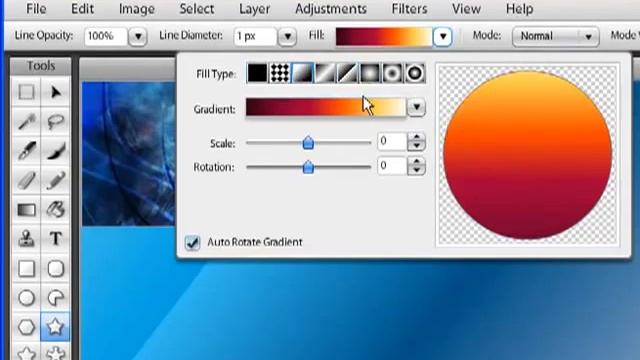
Task: Open the Mode Normal dropdown
Action: (556, 37)
